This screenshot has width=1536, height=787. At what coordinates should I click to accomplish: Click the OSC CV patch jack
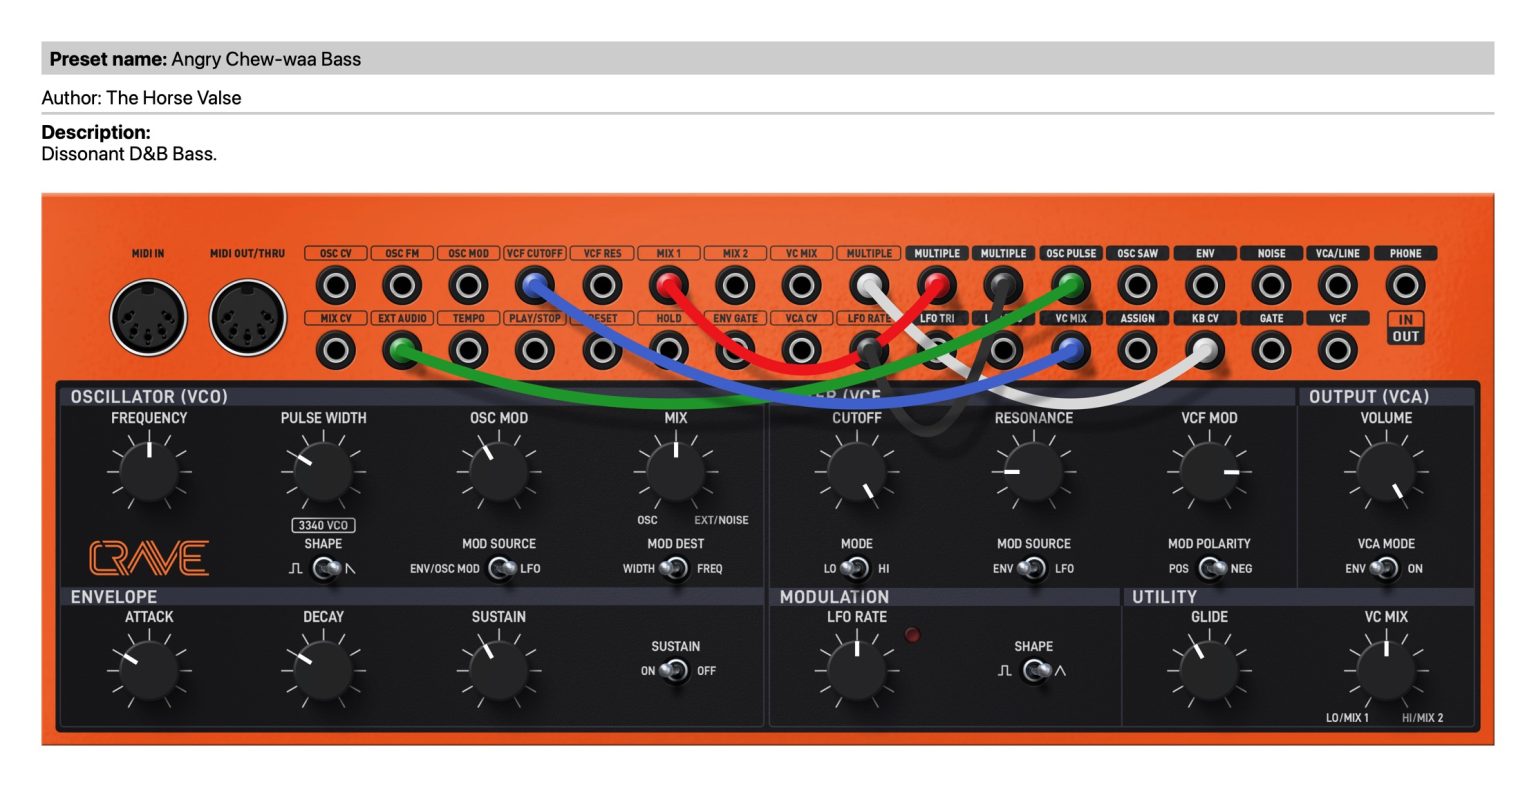[335, 286]
